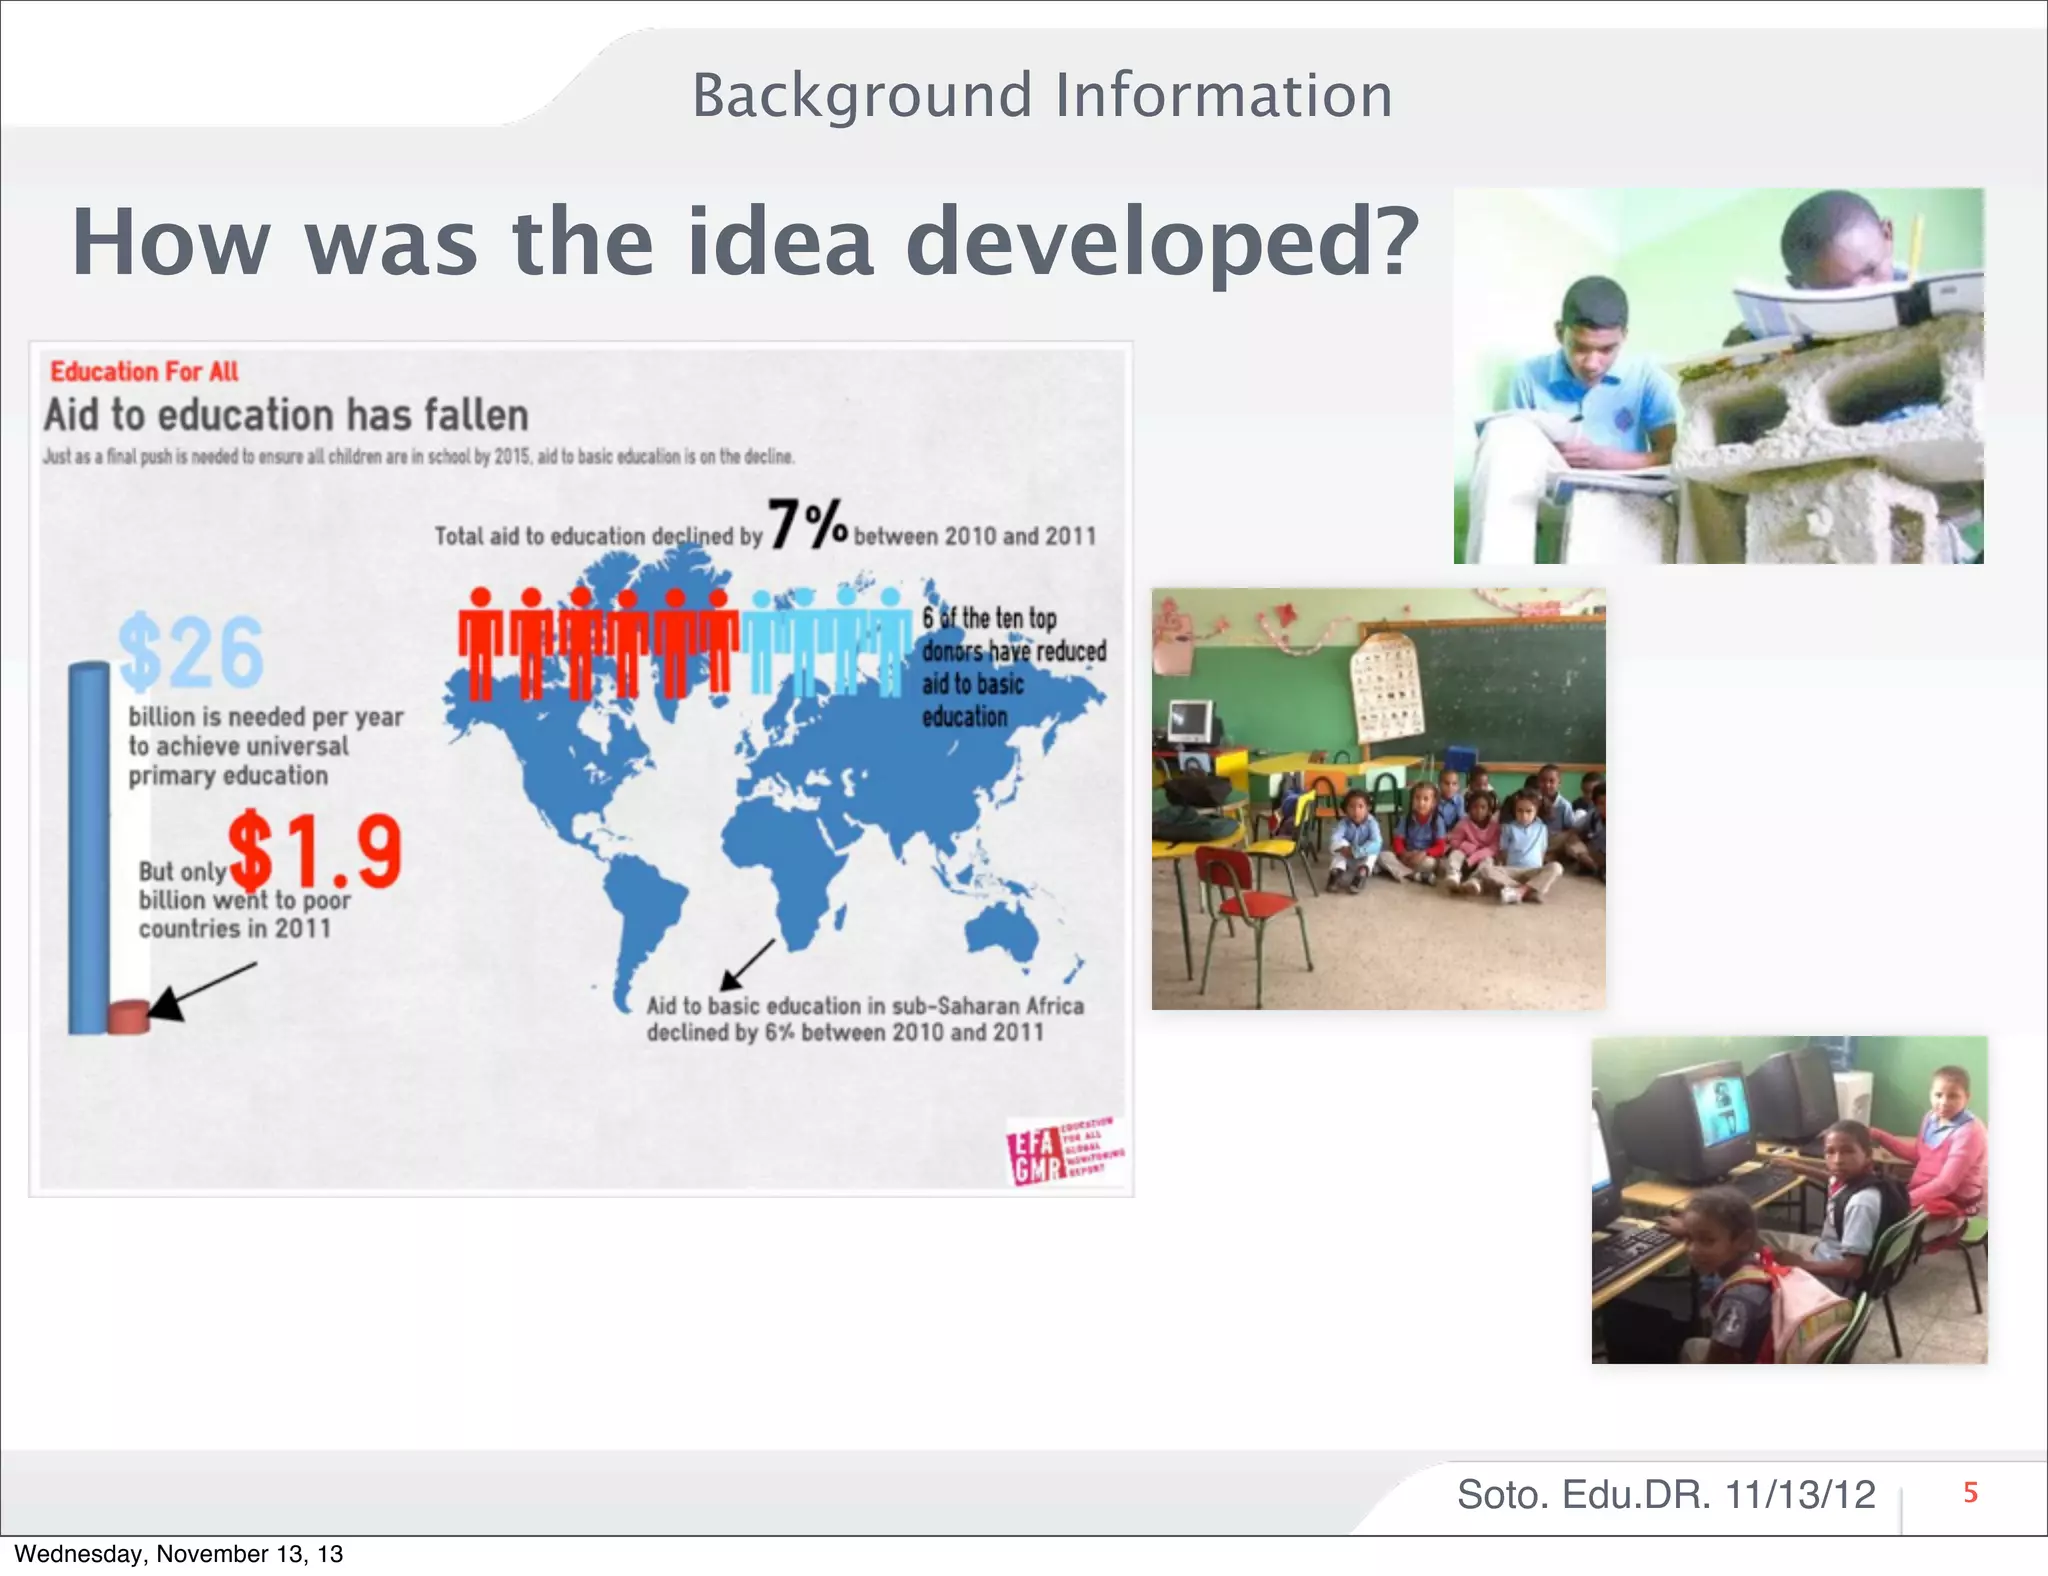Click the EFA GMR logo
The width and height of the screenshot is (2048, 1576).
point(1064,1150)
